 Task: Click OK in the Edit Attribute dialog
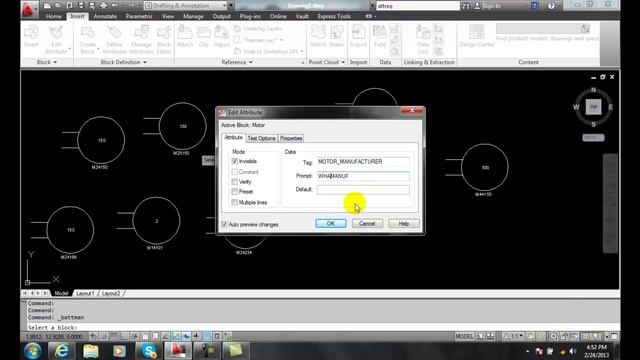(331, 224)
